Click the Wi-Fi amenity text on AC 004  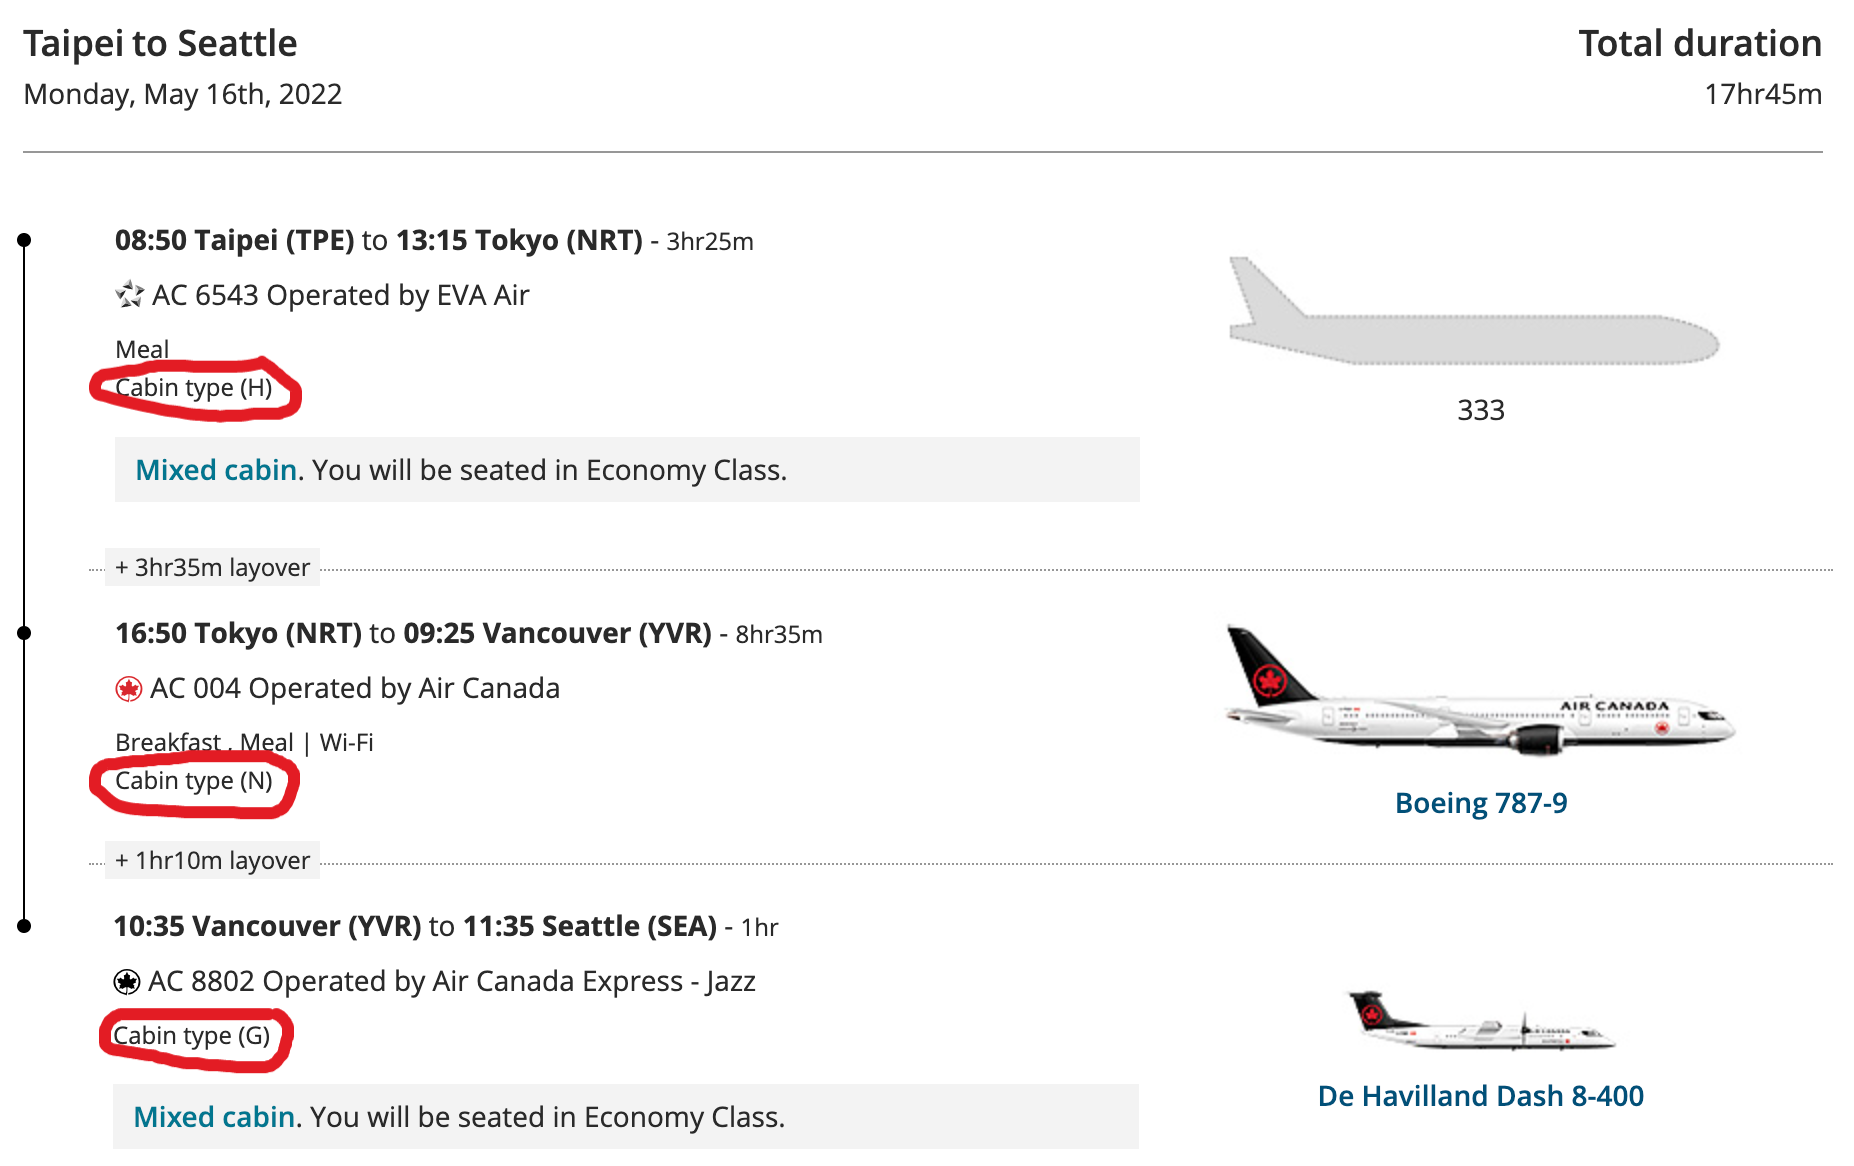click(x=346, y=743)
